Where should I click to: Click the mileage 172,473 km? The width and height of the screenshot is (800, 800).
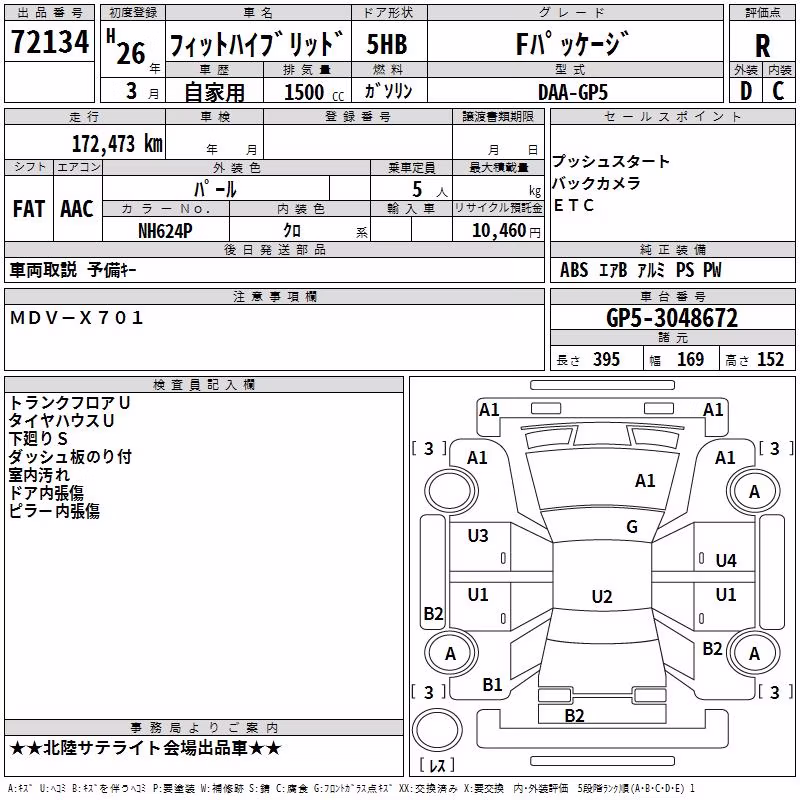coord(117,143)
